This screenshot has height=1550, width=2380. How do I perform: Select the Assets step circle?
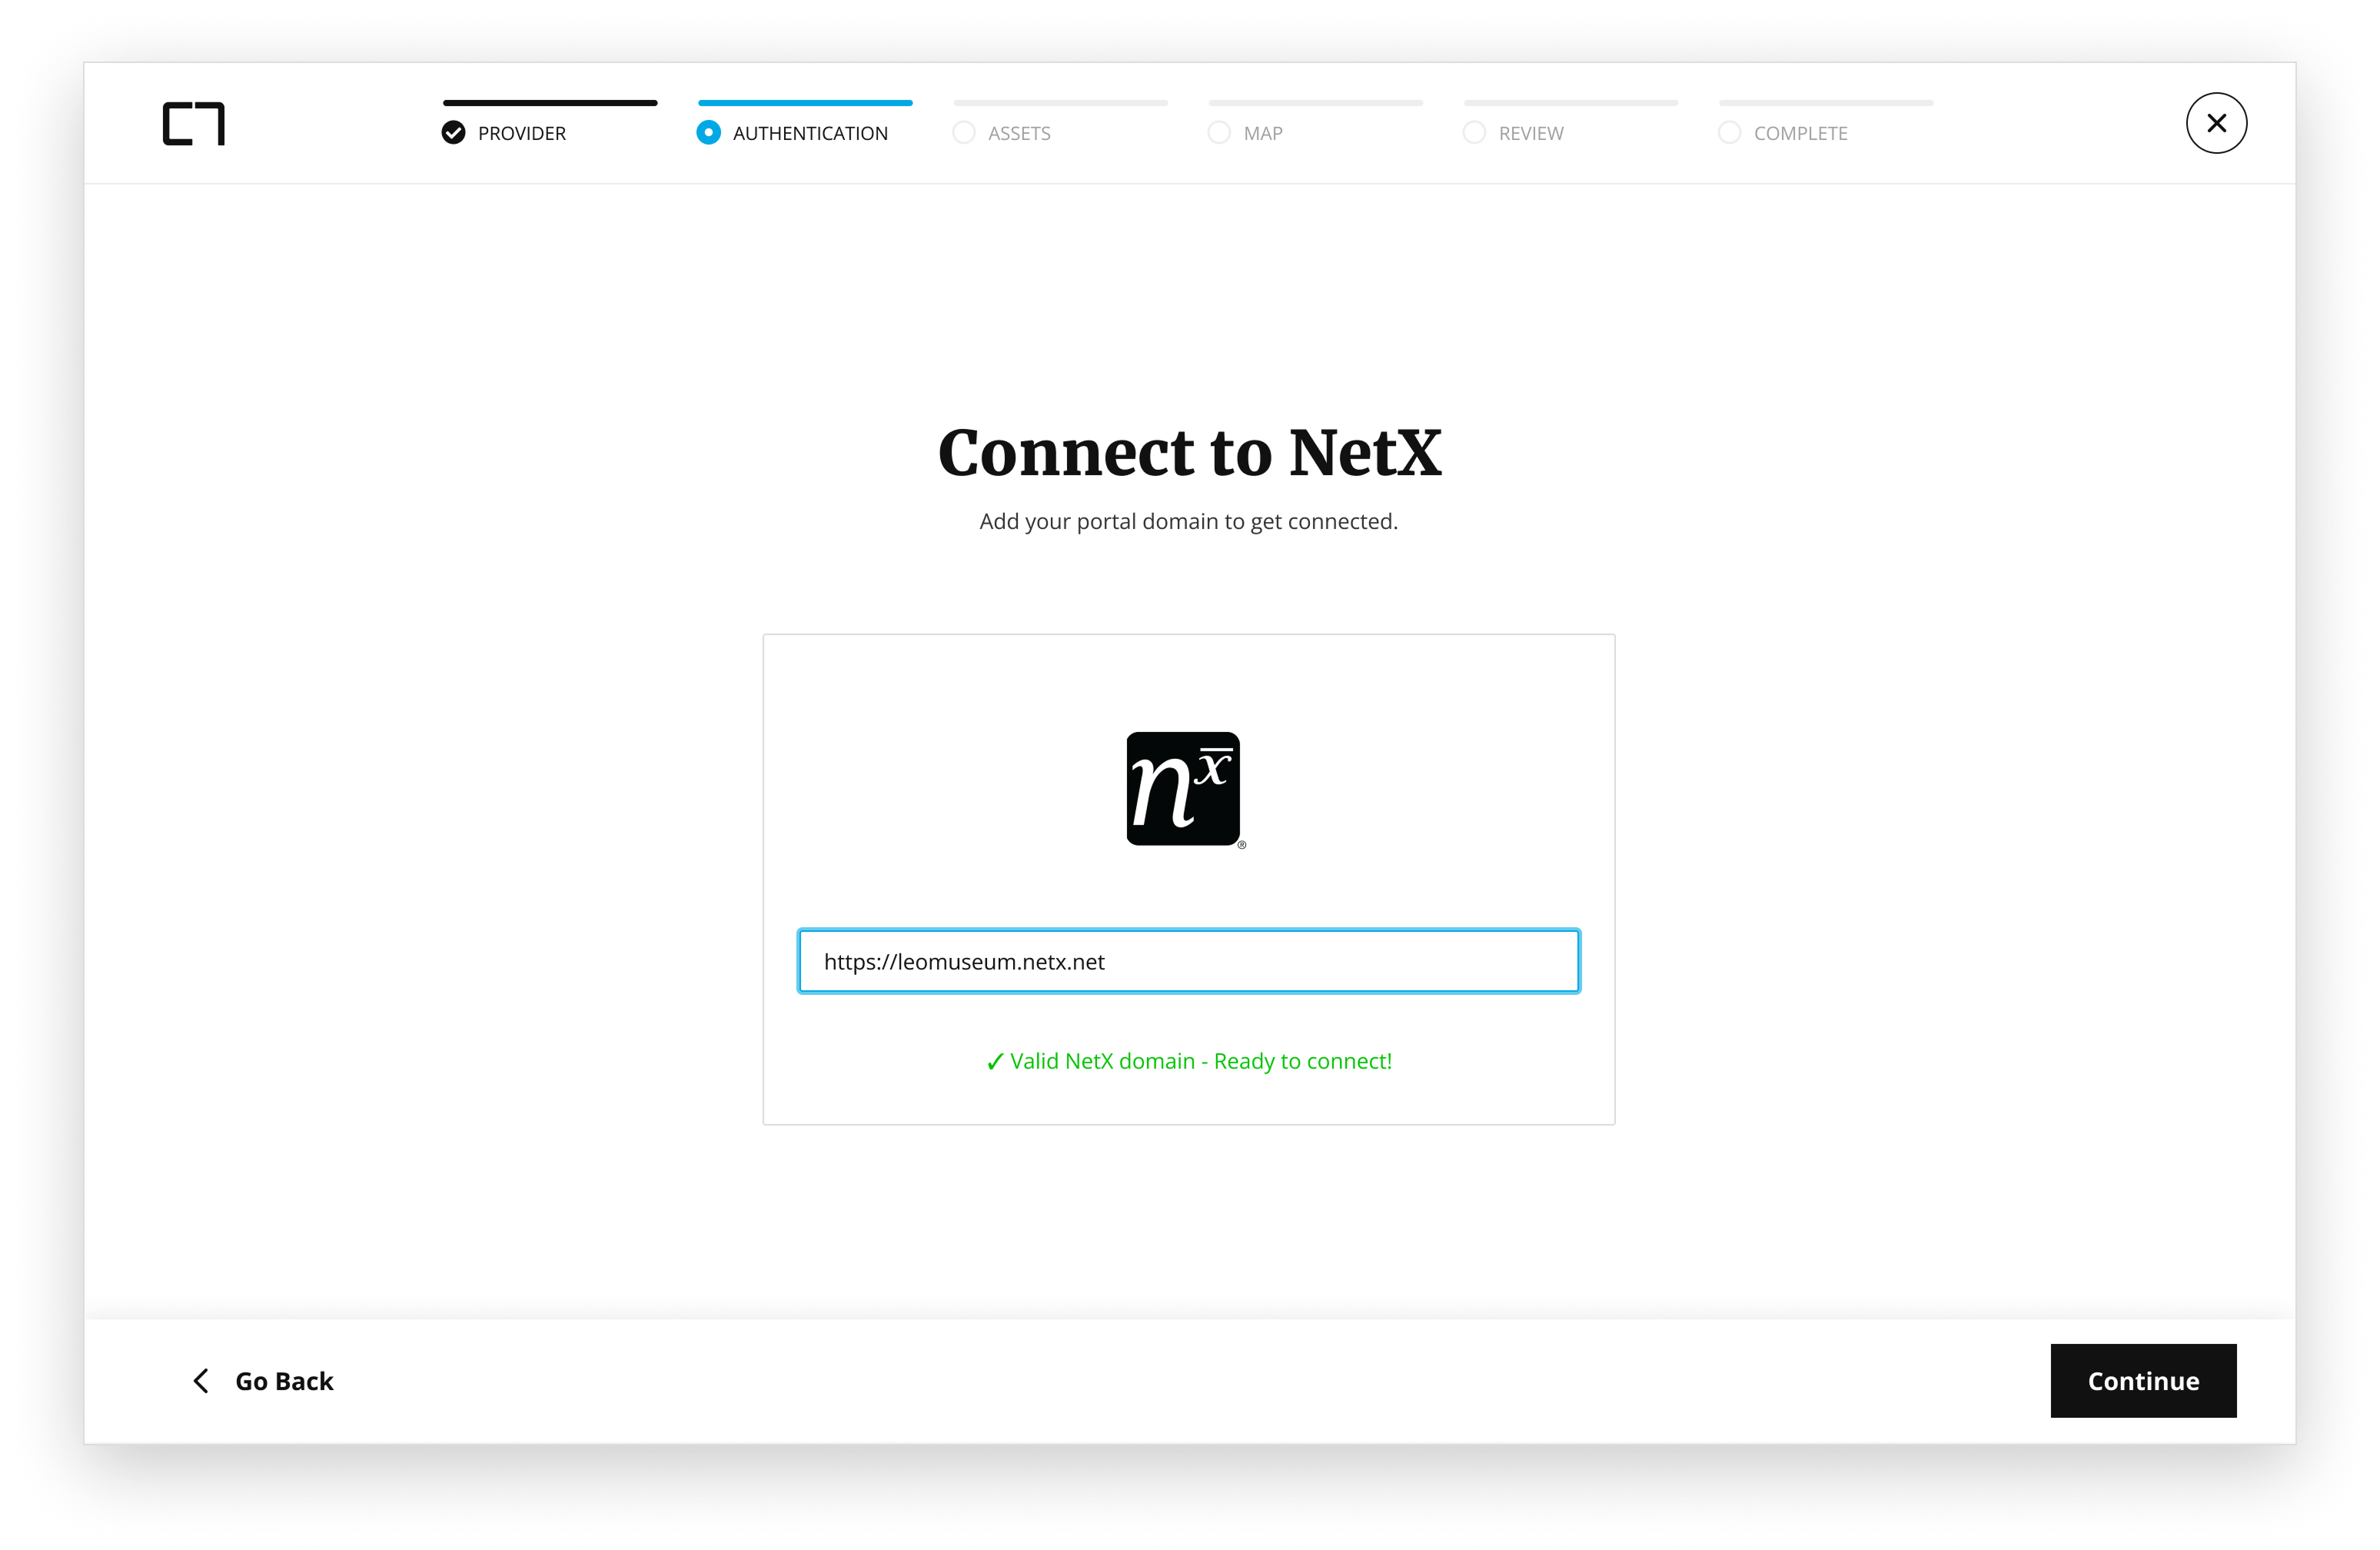pyautogui.click(x=964, y=133)
